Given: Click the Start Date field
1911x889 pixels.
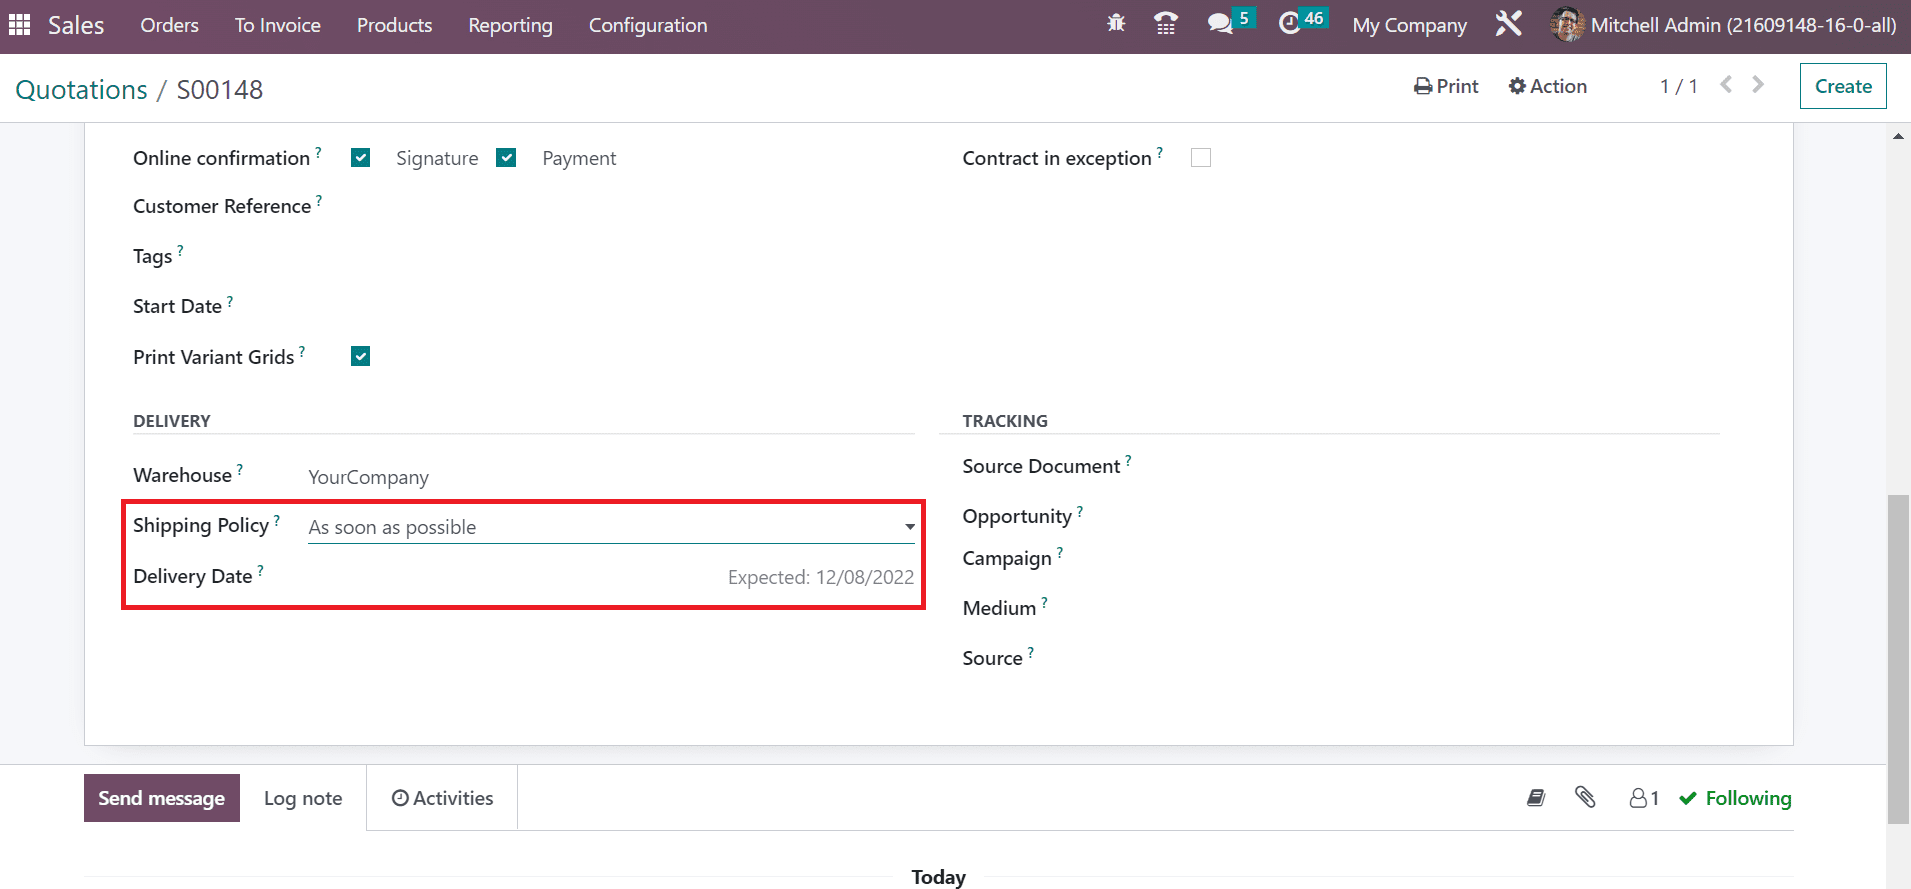Looking at the screenshot, I should click(611, 306).
